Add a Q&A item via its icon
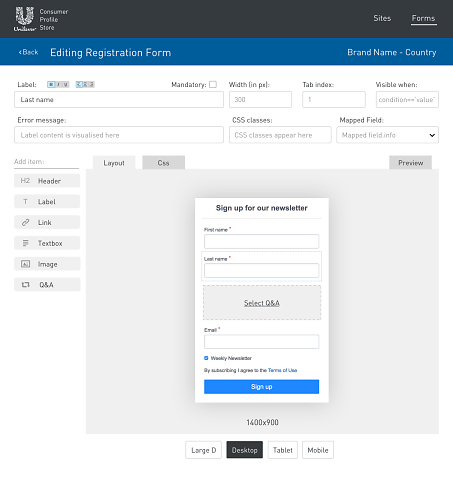 (x=25, y=285)
